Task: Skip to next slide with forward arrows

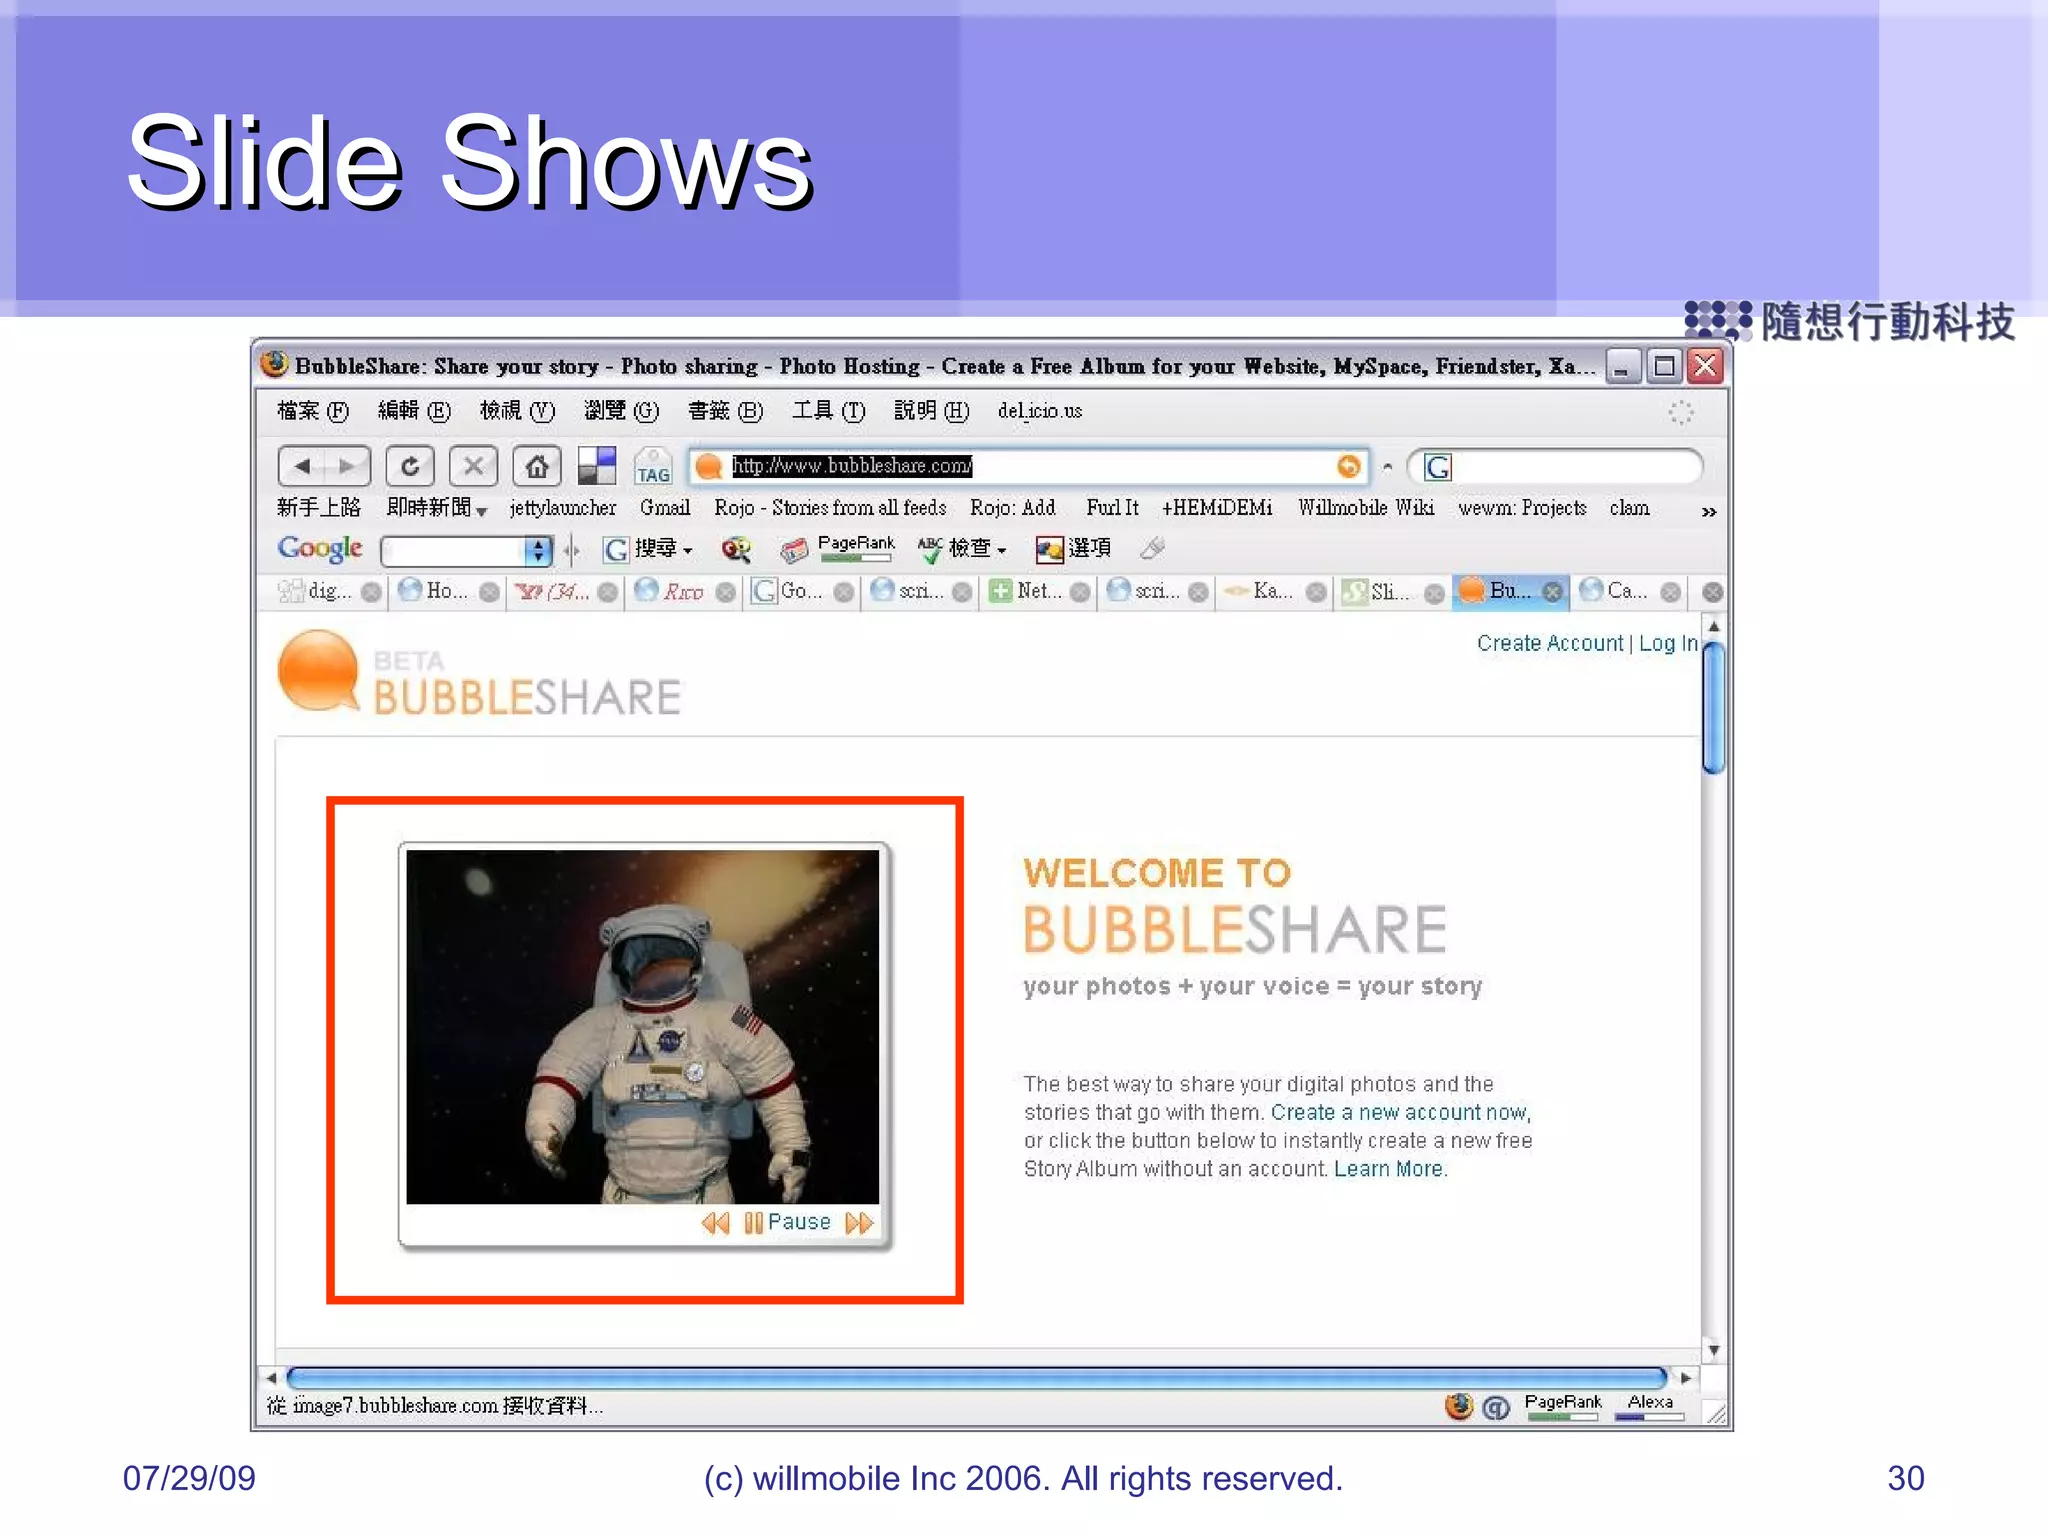Action: pyautogui.click(x=859, y=1223)
